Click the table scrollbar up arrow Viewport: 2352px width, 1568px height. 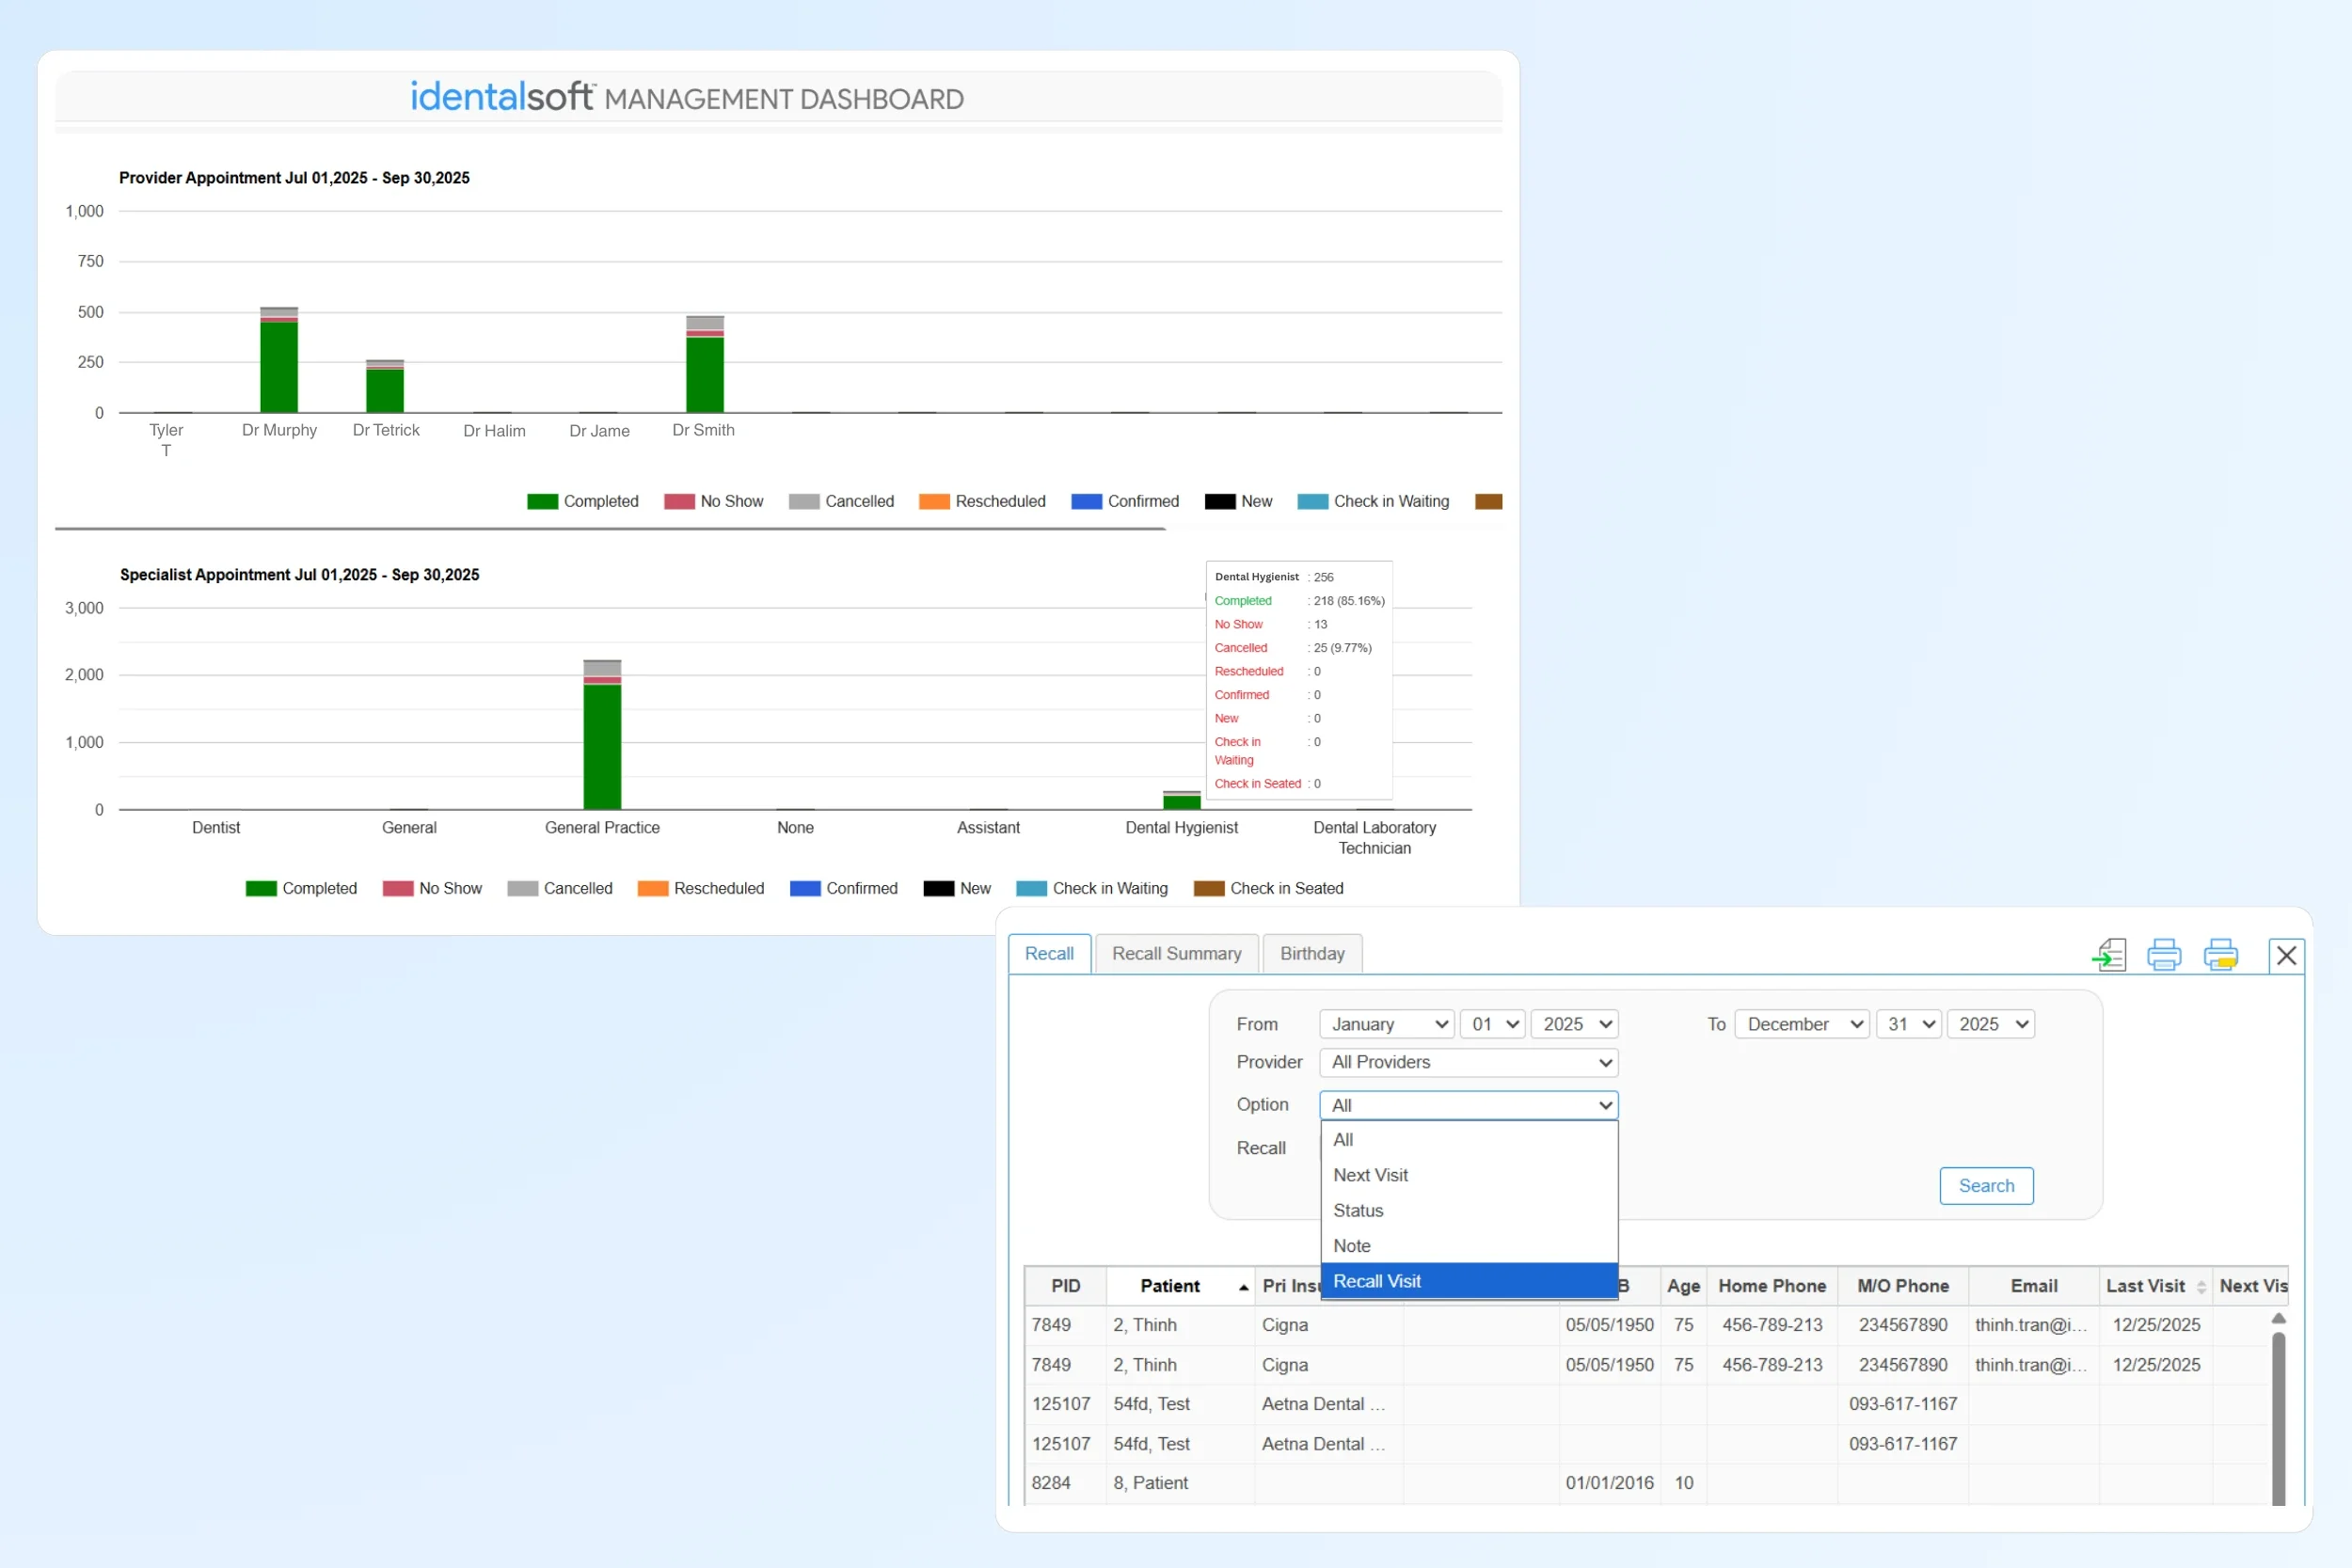(x=2279, y=1319)
